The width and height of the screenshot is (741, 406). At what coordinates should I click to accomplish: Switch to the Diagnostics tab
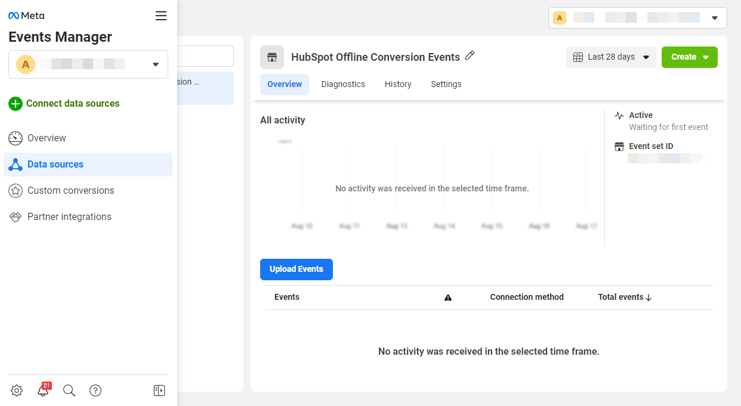pyautogui.click(x=343, y=84)
